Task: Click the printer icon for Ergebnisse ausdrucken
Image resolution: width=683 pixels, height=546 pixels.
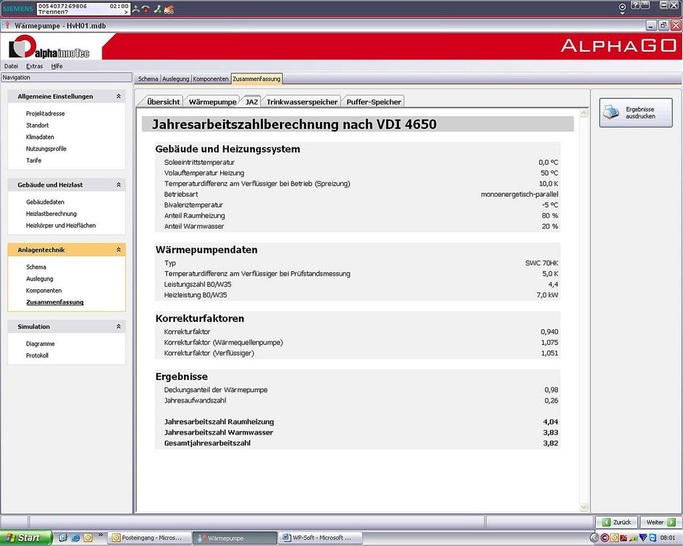Action: tap(610, 112)
